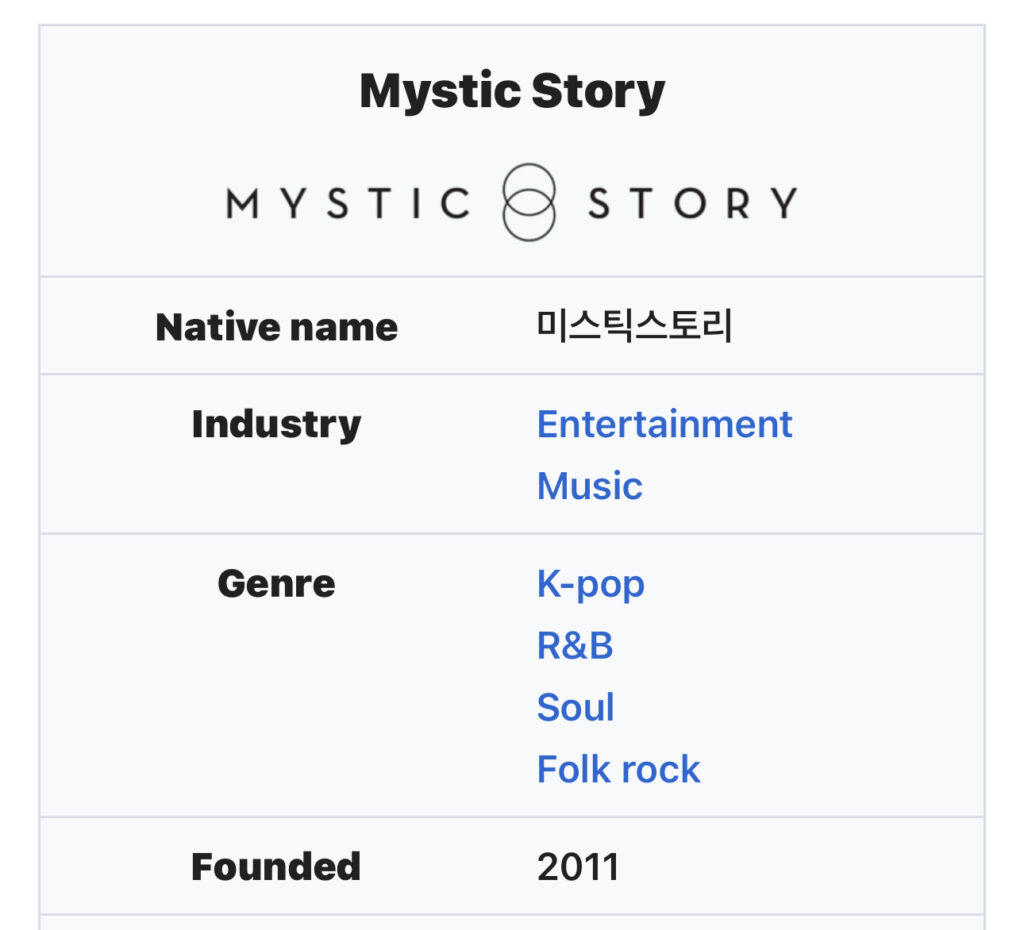Click the Industry row label

pos(276,424)
